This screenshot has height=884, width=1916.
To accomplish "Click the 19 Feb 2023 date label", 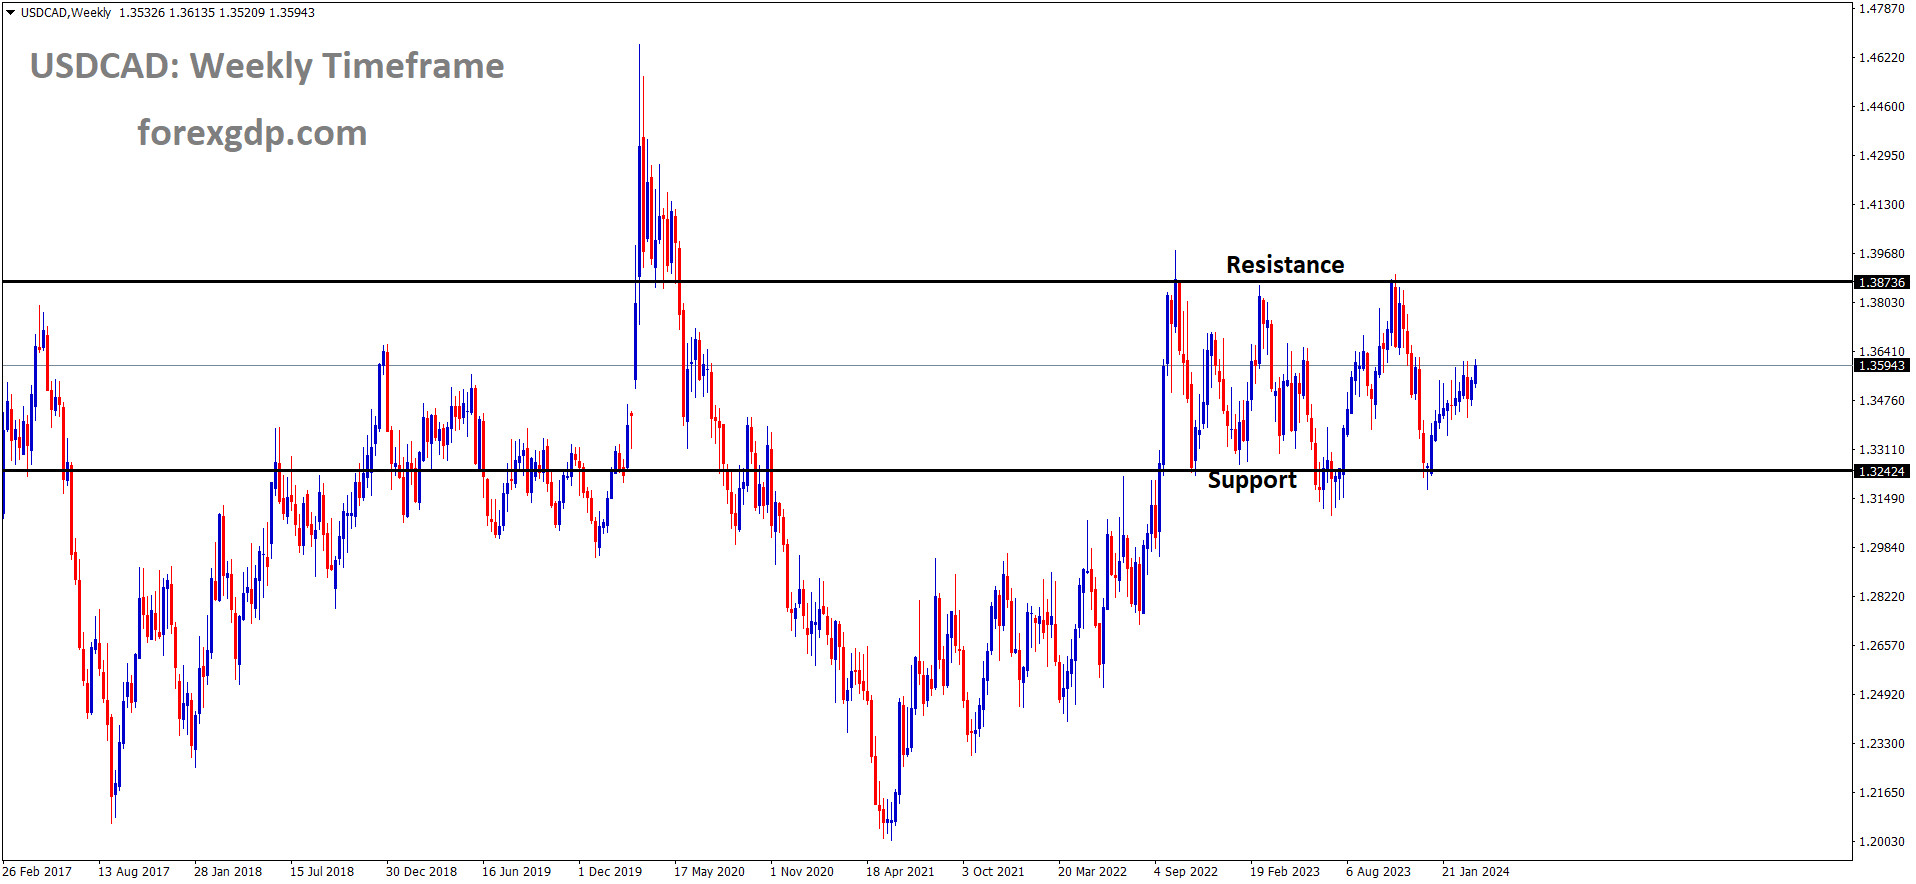I will point(1285,872).
